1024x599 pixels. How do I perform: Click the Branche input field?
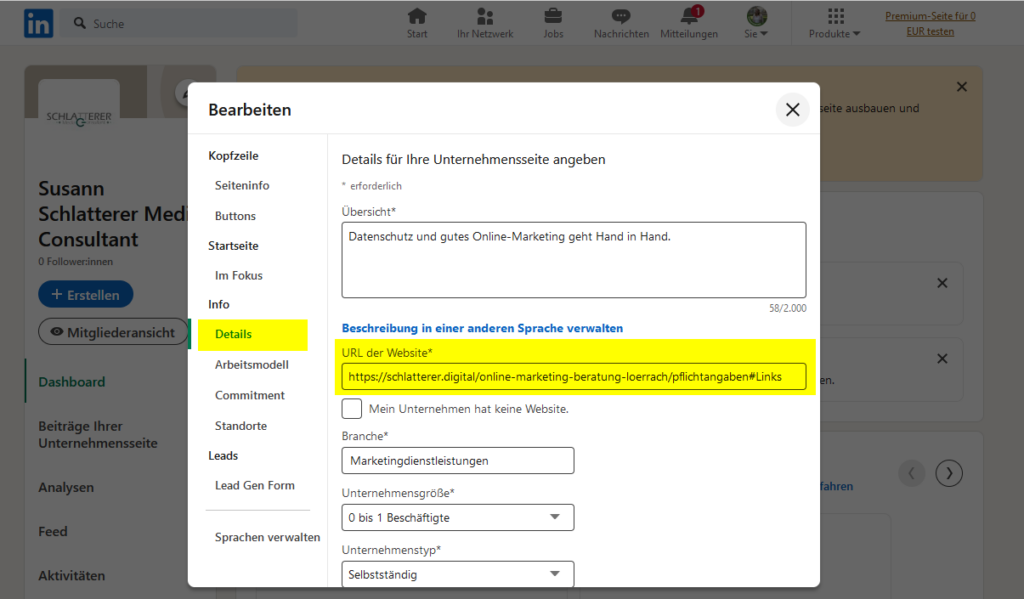click(458, 461)
